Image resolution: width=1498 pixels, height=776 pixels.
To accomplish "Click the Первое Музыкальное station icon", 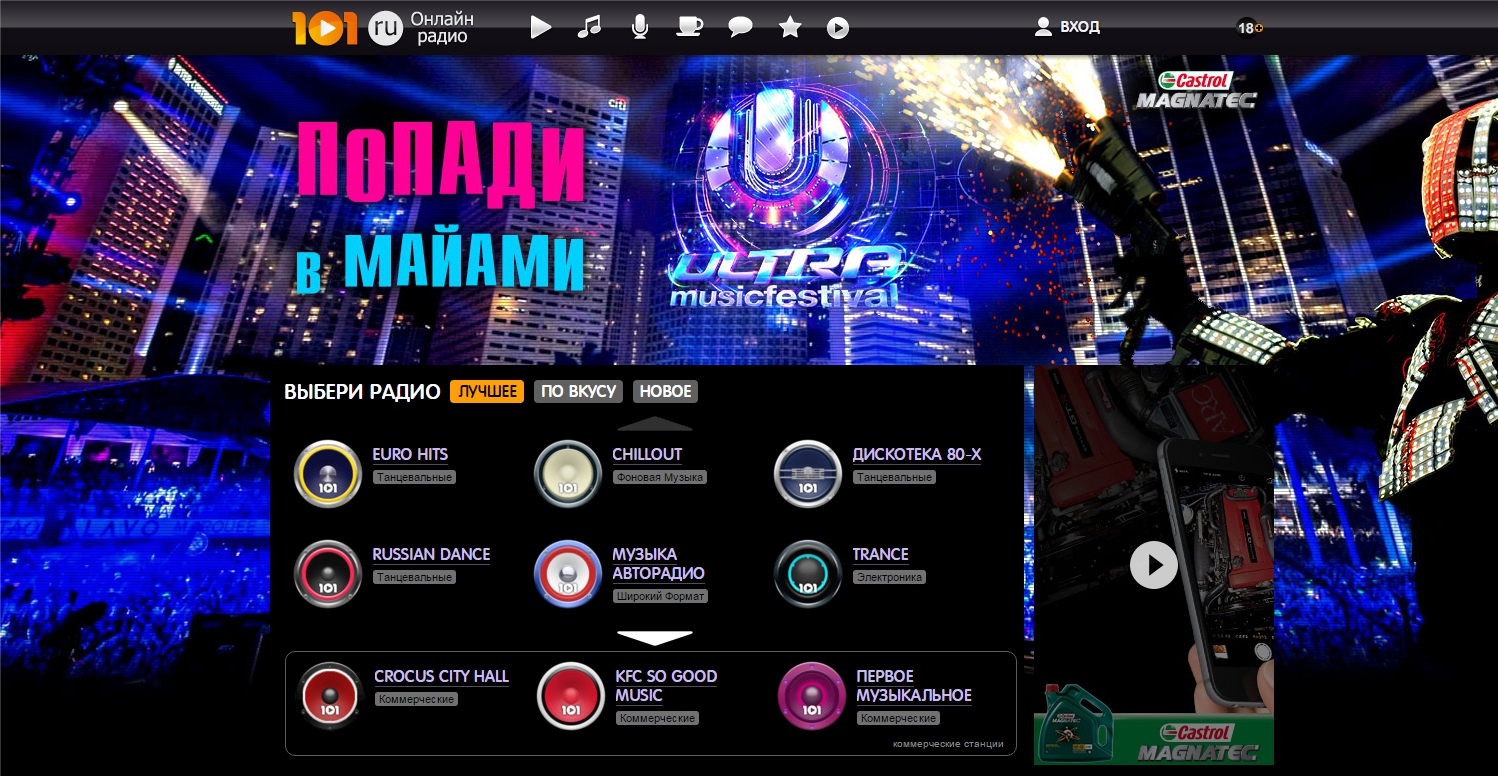I will tap(811, 696).
